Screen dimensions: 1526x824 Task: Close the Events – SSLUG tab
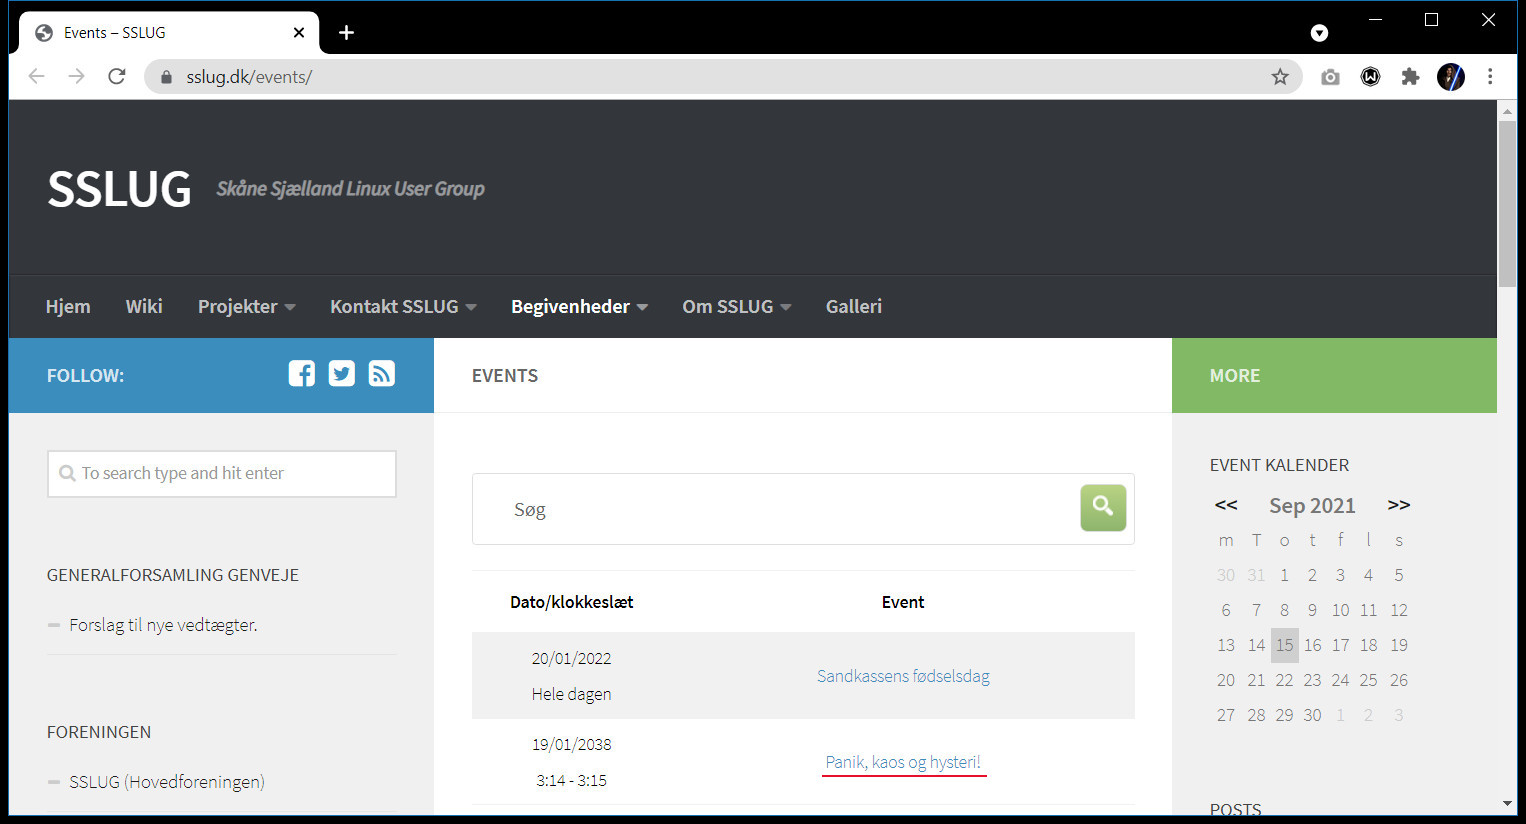pyautogui.click(x=299, y=33)
